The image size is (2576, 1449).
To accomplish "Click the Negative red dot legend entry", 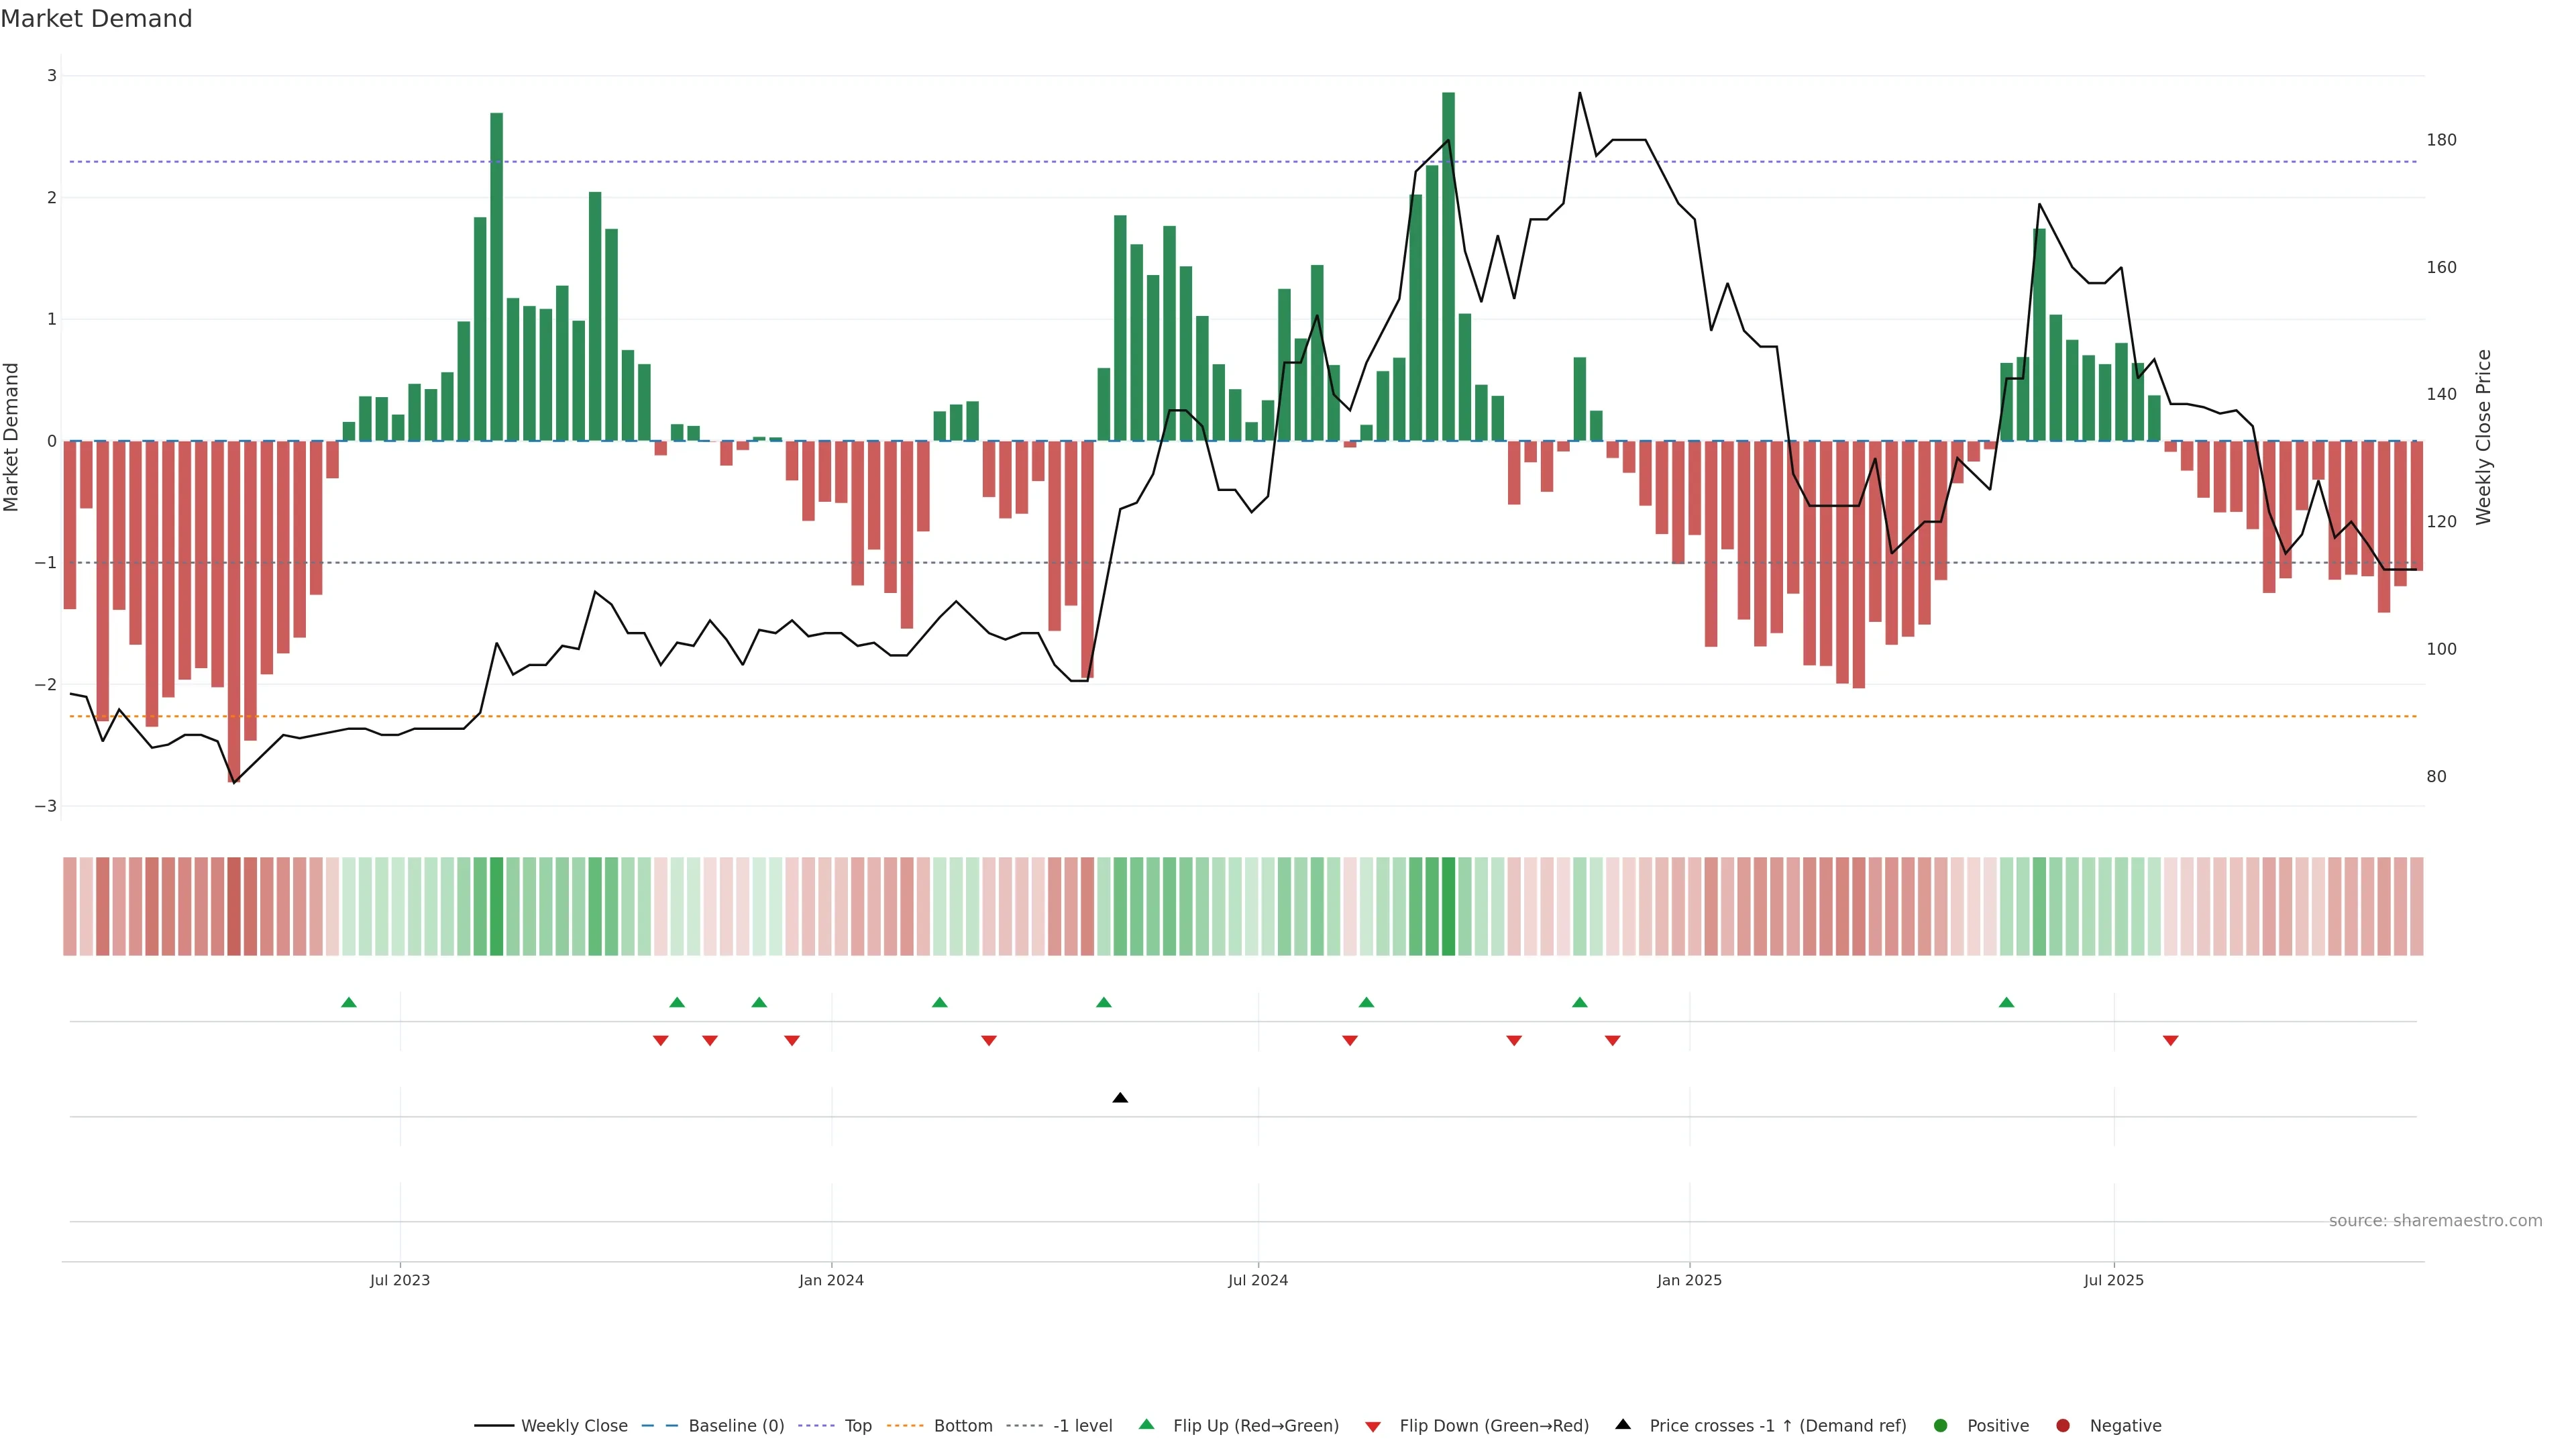I will (2063, 1426).
